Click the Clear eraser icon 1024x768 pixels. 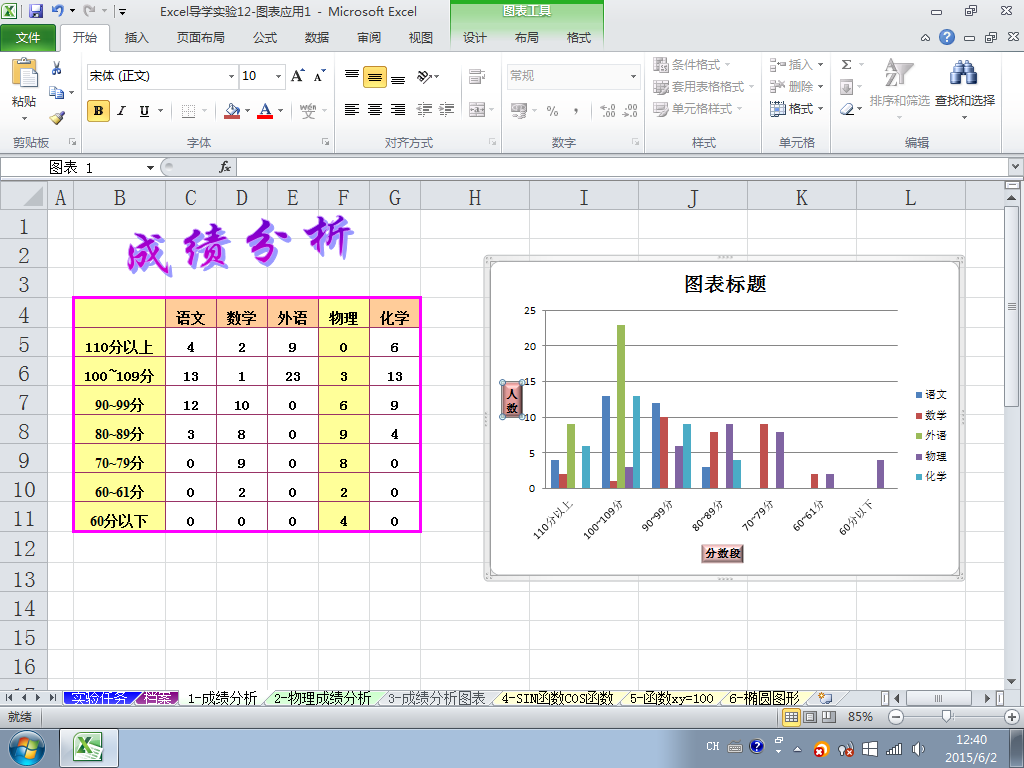(847, 109)
